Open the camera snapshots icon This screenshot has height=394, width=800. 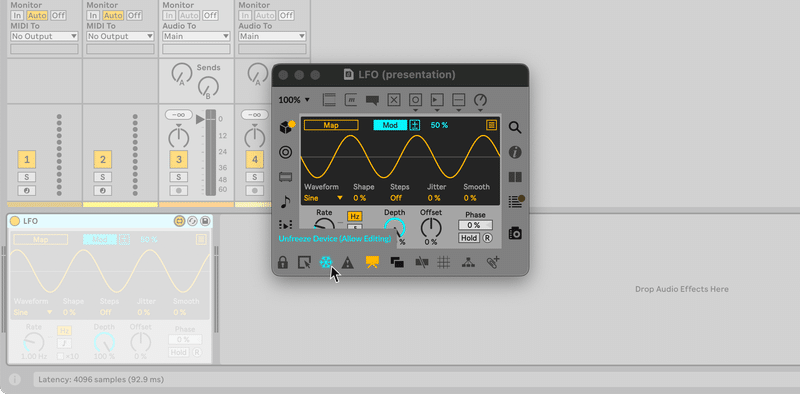(515, 233)
